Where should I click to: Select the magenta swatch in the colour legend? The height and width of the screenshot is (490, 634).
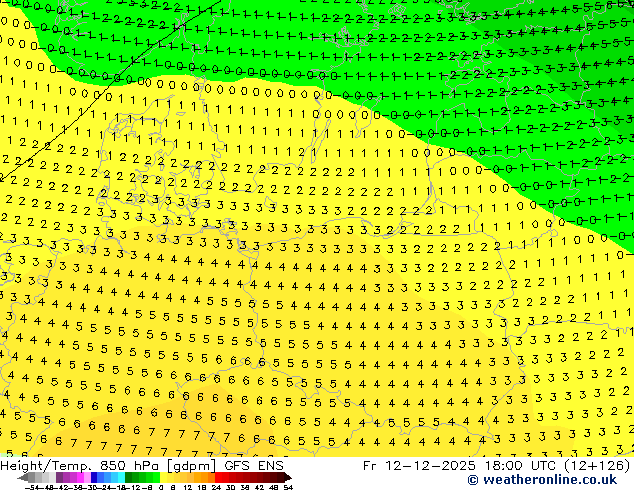coord(80,477)
